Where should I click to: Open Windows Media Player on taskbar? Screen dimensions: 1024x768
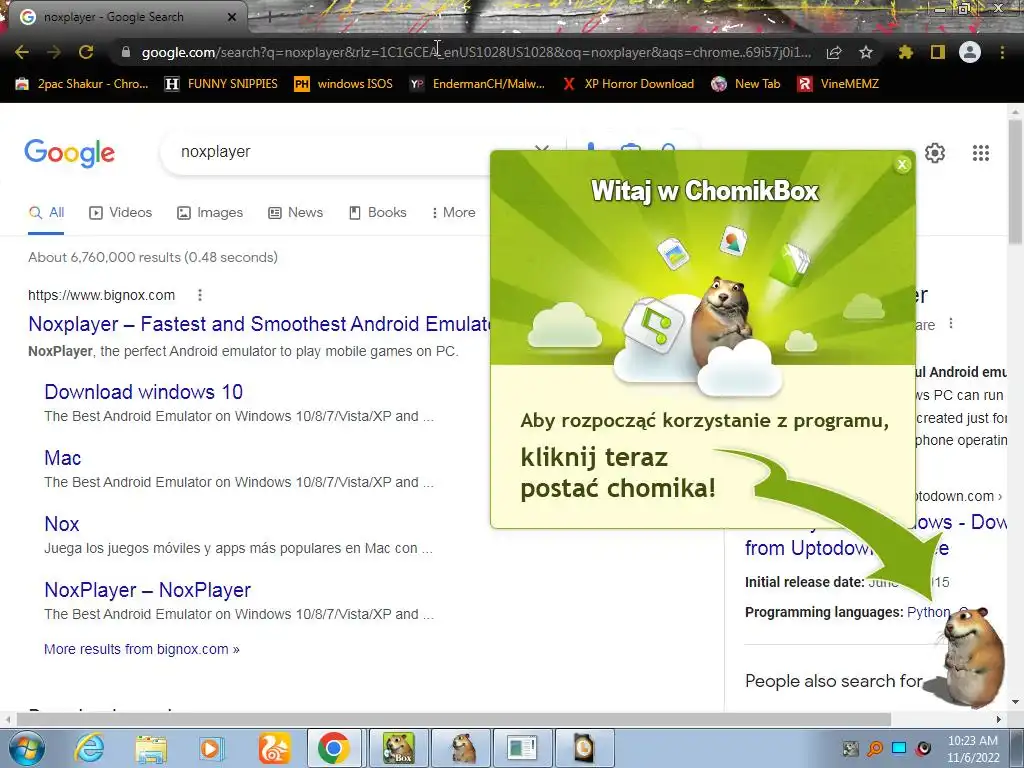pyautogui.click(x=212, y=748)
